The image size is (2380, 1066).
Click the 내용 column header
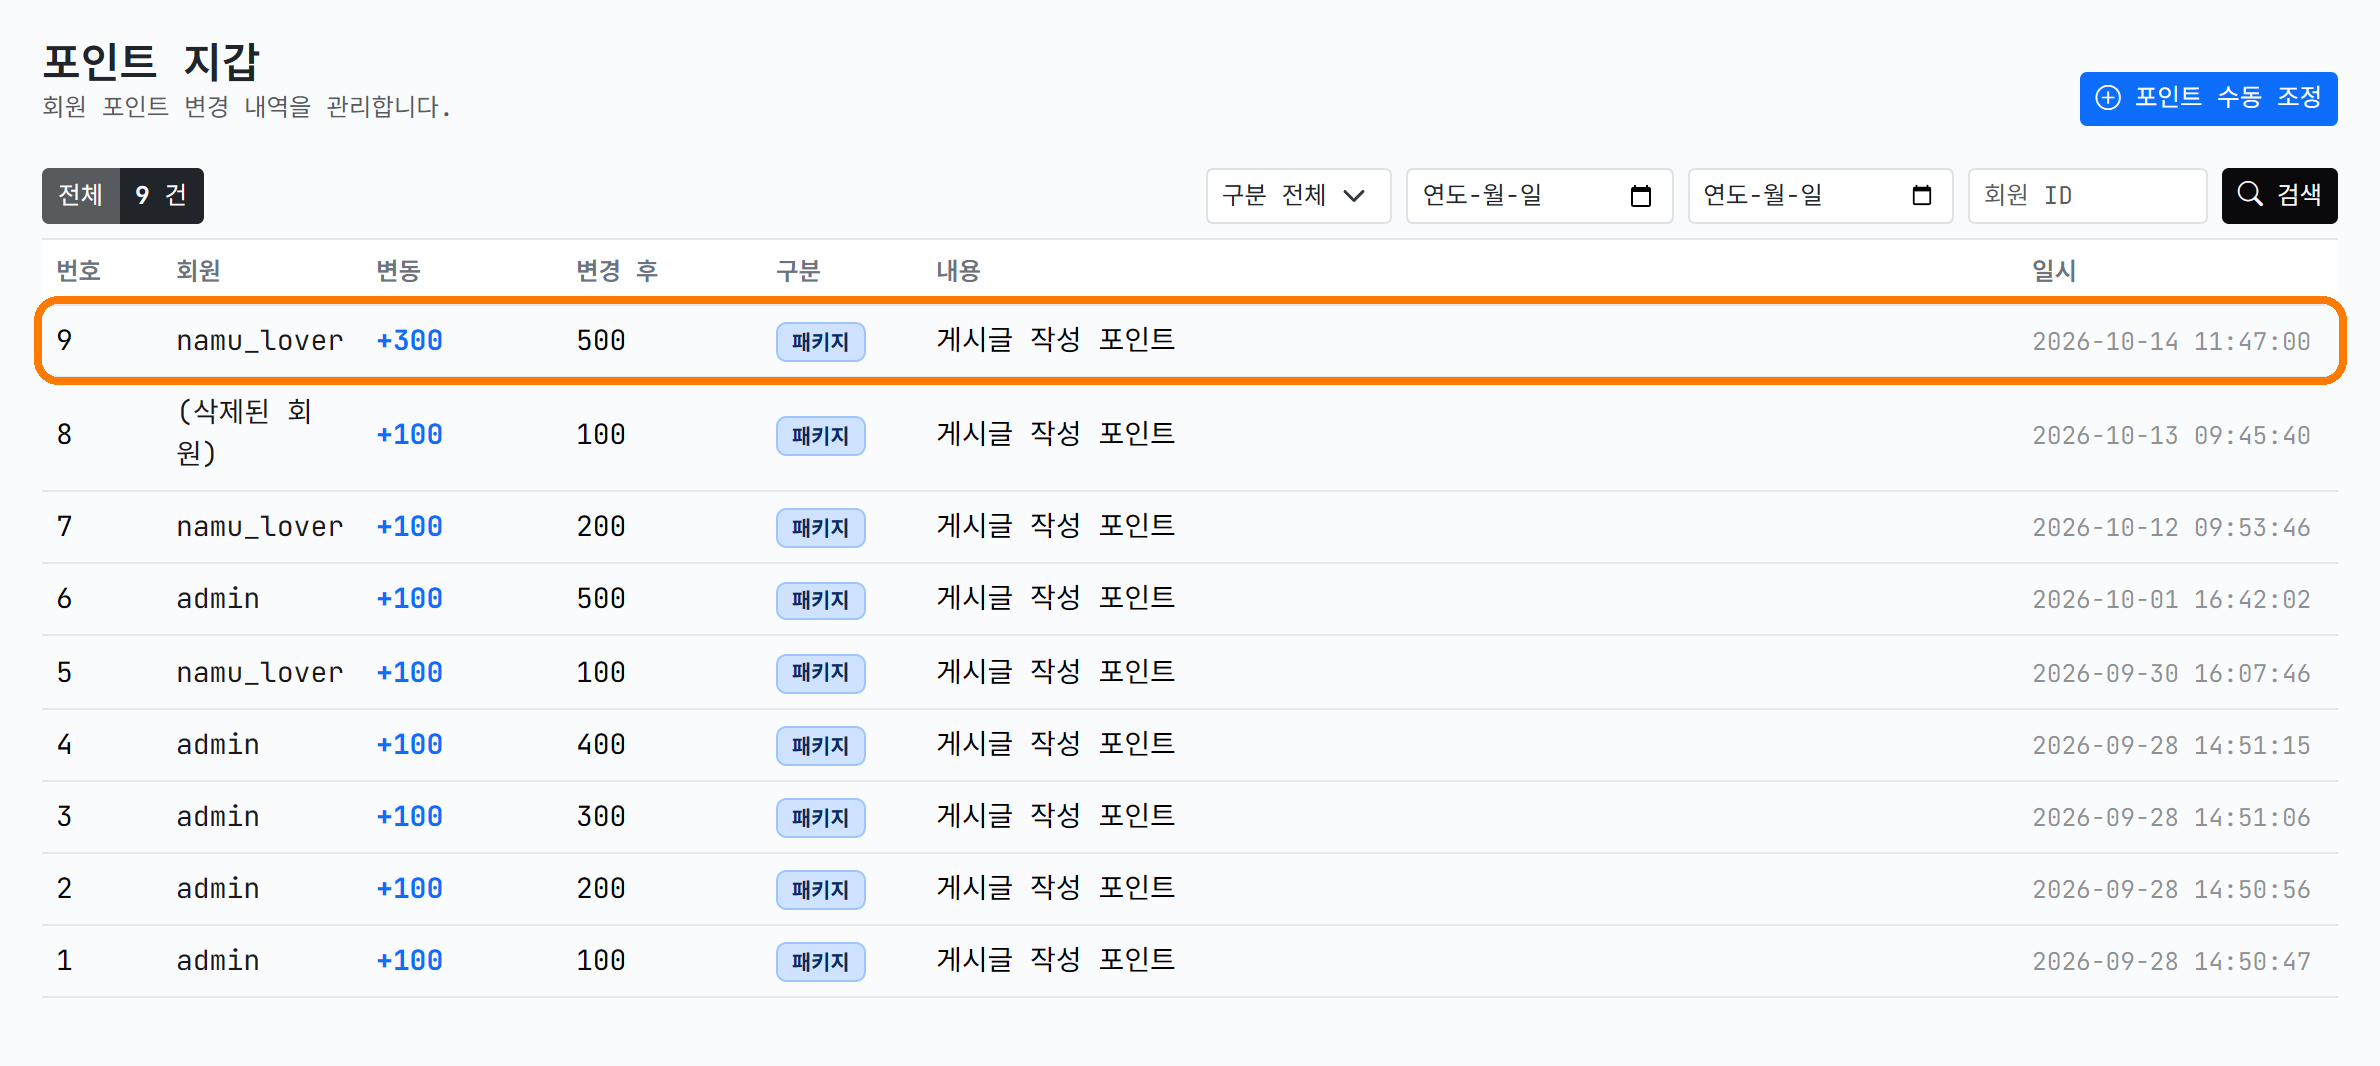958,271
